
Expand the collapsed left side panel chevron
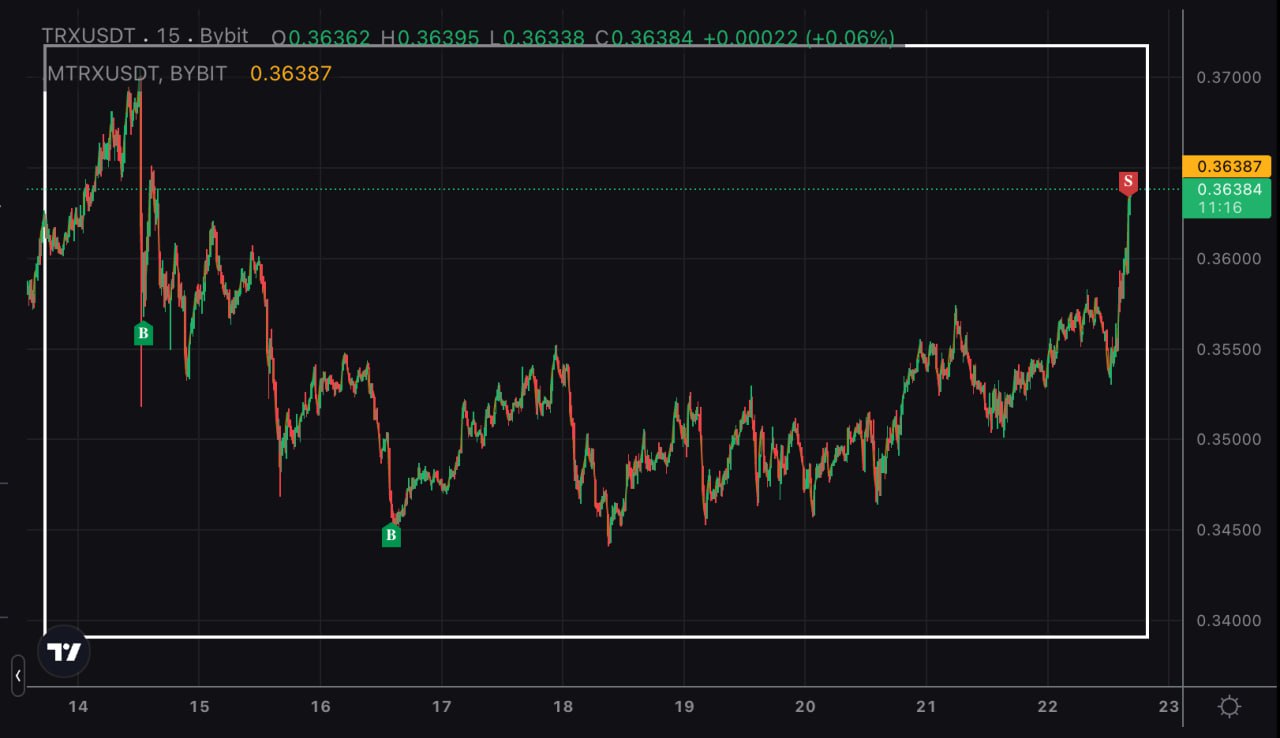(18, 676)
